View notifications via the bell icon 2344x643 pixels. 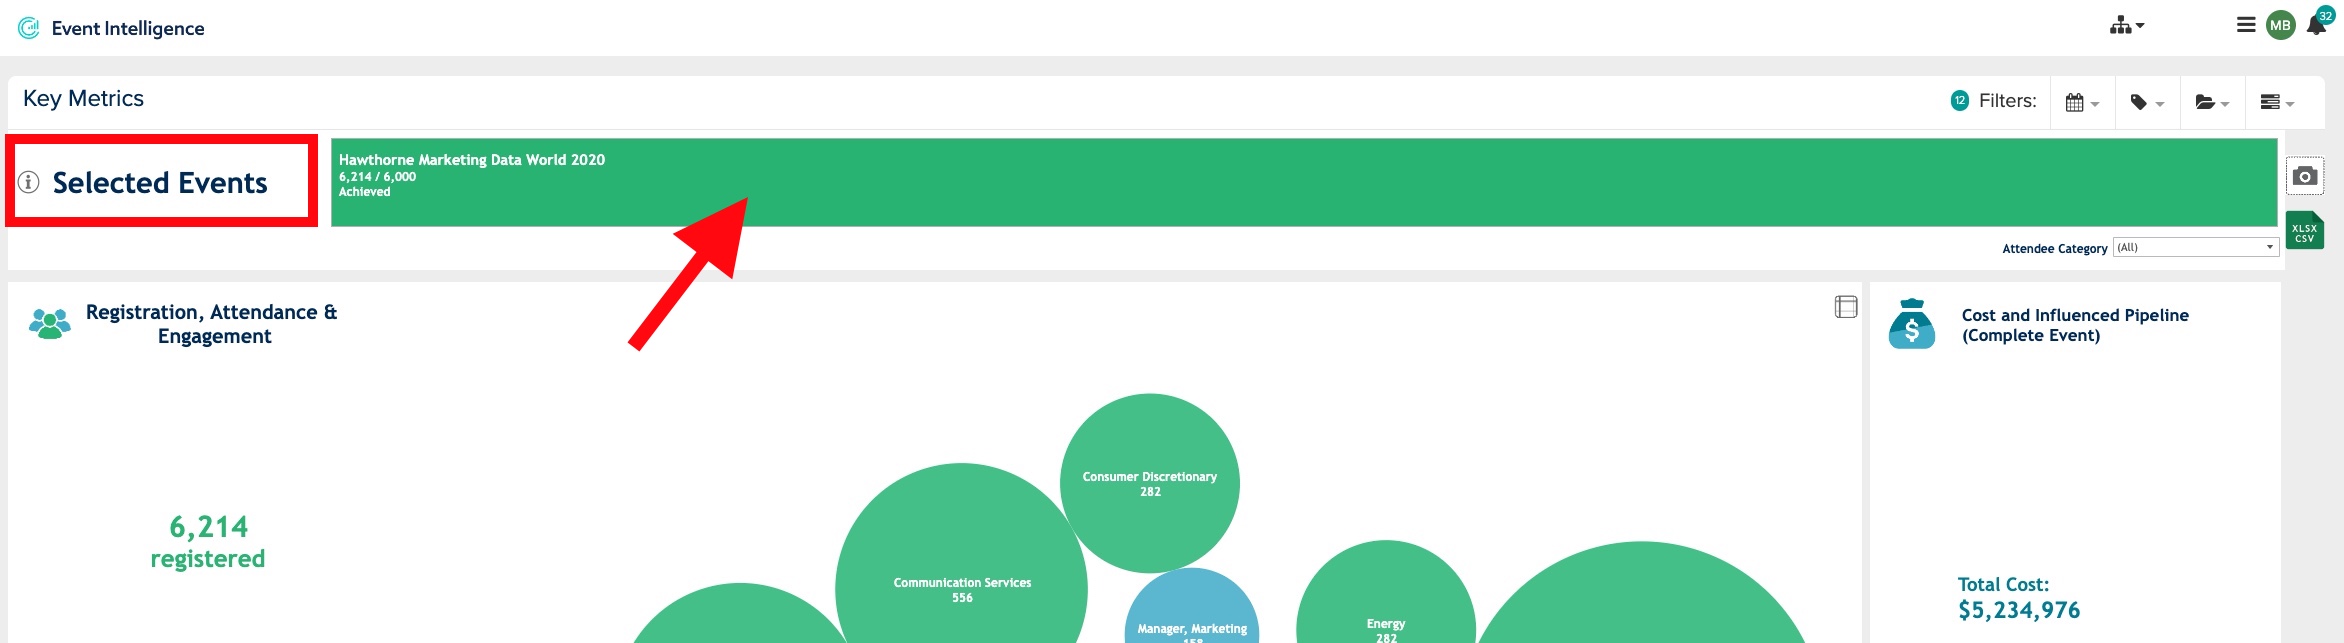(x=2317, y=24)
